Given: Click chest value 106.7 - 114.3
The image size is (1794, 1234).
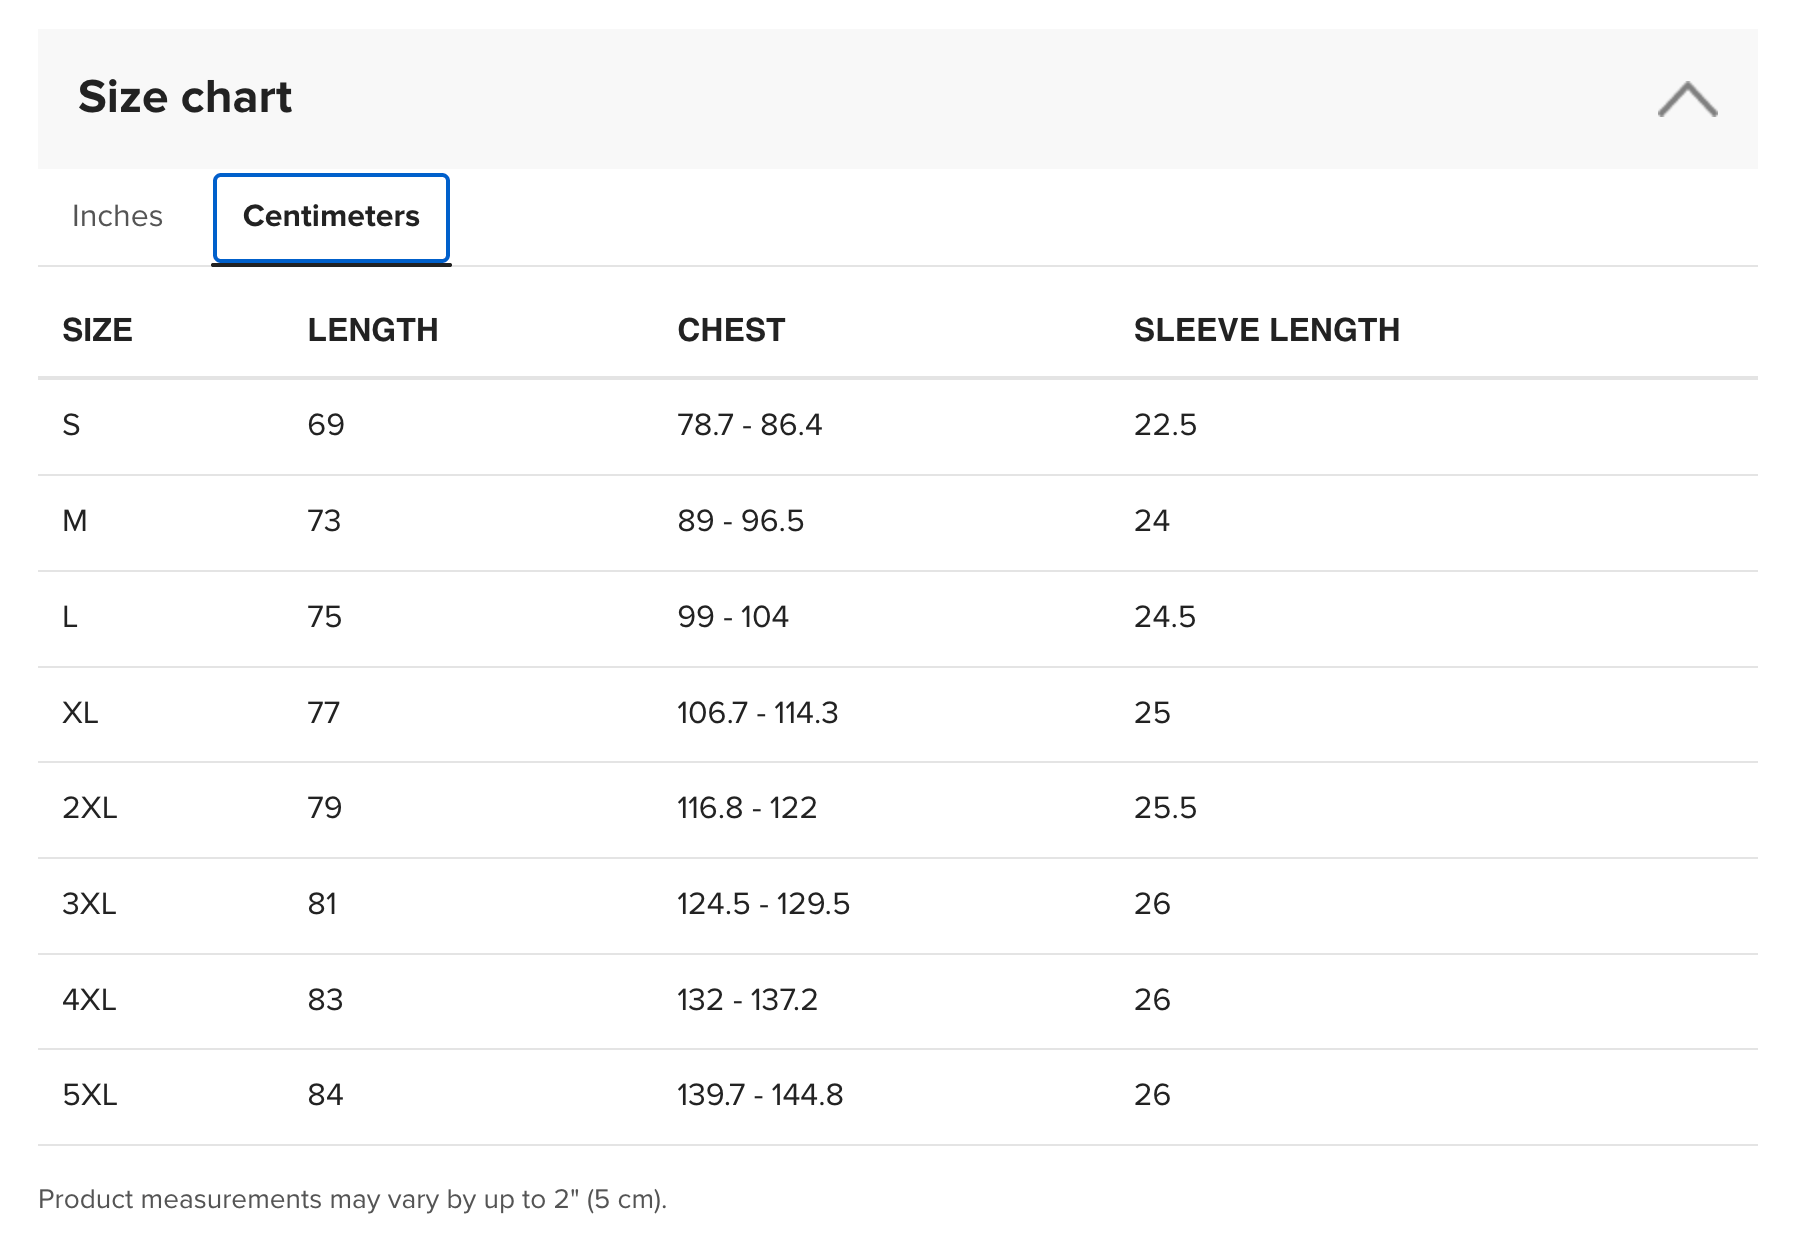Looking at the screenshot, I should click(x=758, y=713).
